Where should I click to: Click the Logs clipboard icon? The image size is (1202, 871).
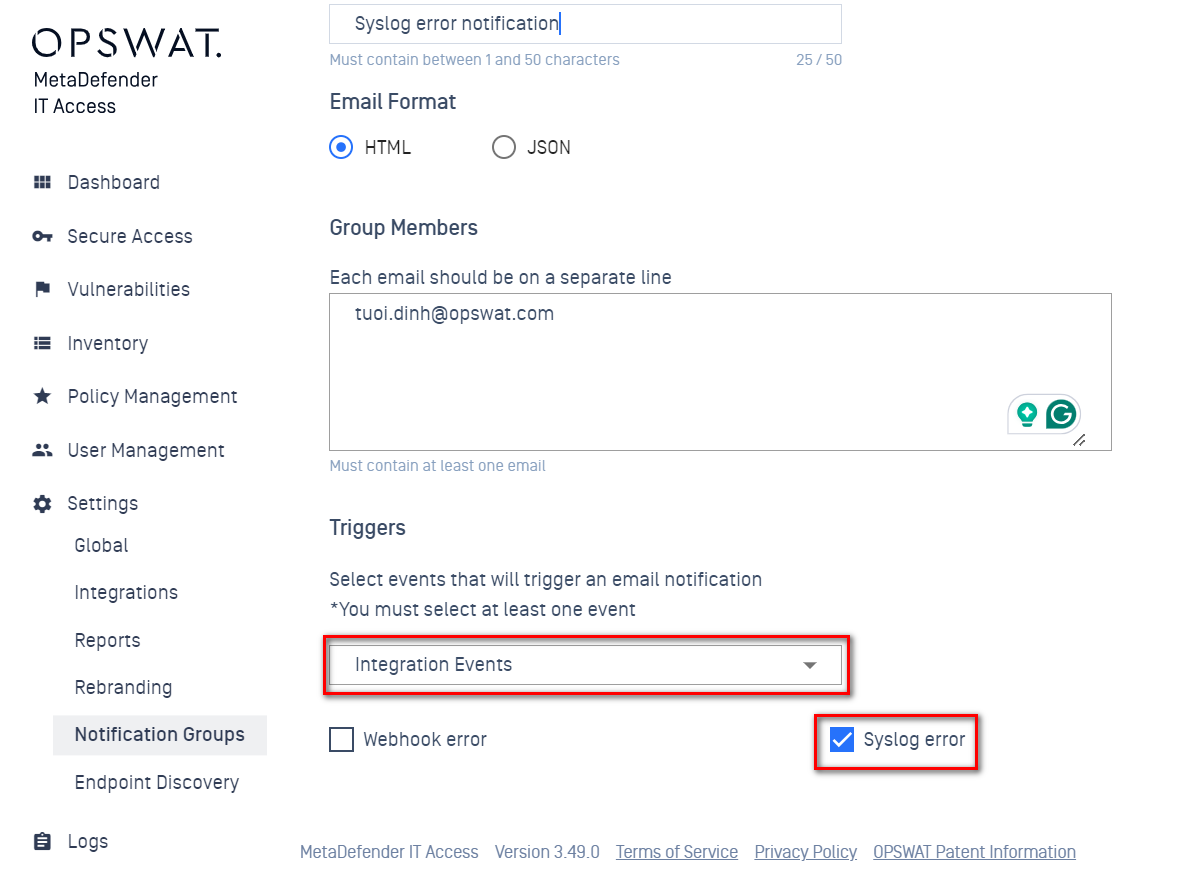tap(42, 842)
